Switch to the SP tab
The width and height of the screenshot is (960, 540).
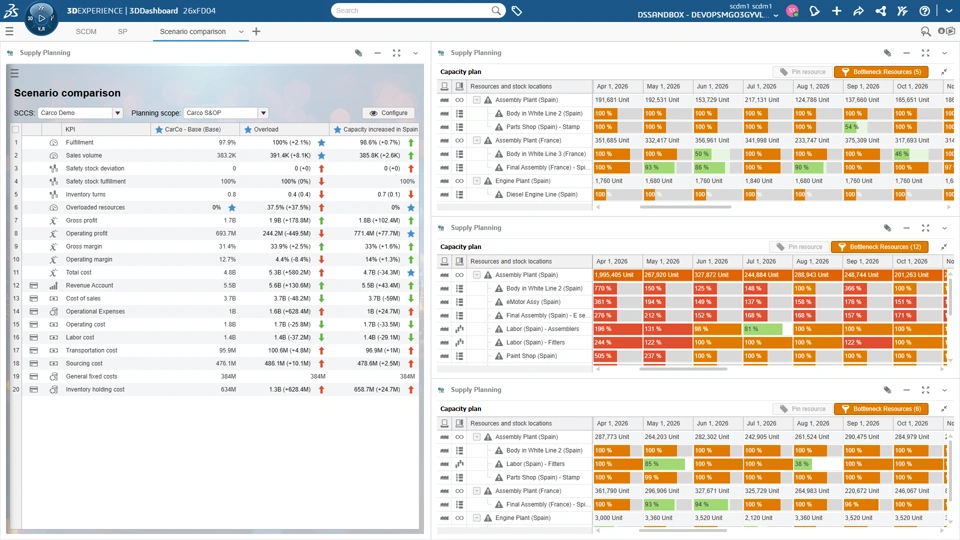coord(122,31)
